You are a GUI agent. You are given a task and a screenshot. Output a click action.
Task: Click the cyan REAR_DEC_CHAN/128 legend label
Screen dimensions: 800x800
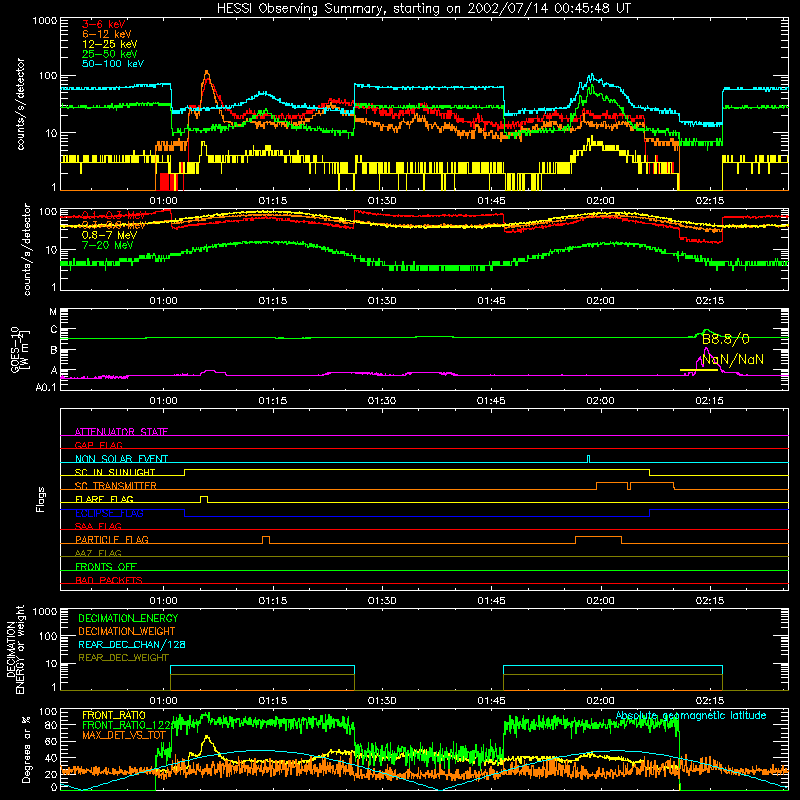tap(132, 645)
